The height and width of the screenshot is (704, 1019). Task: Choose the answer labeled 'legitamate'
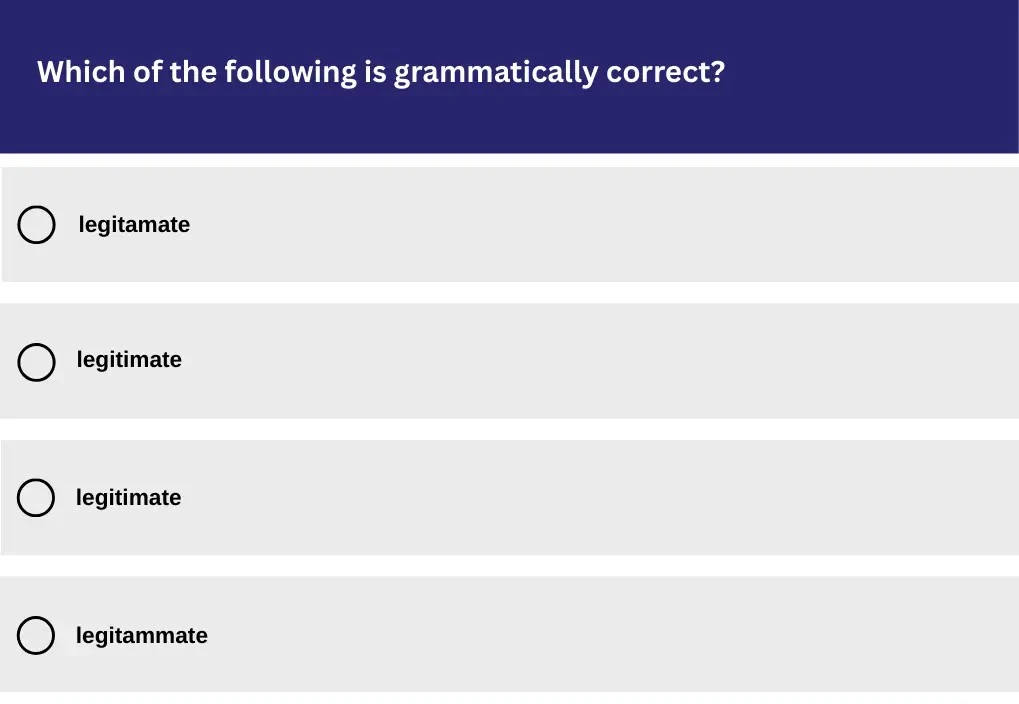[x=134, y=224]
